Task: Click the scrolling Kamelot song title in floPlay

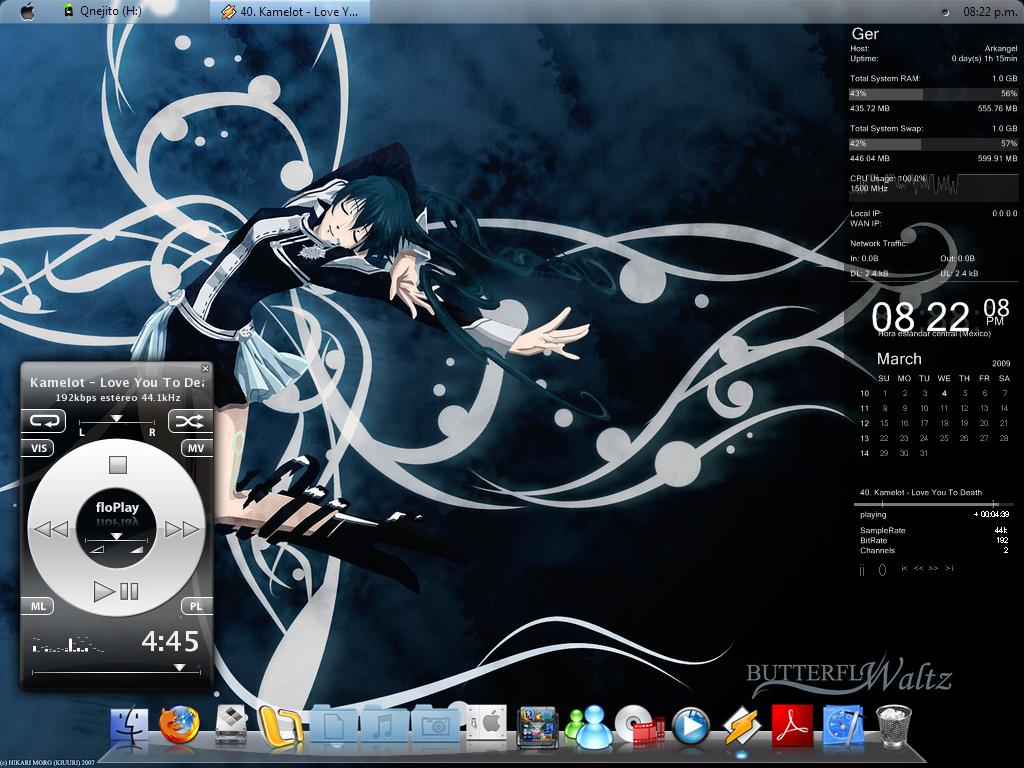Action: [x=117, y=383]
